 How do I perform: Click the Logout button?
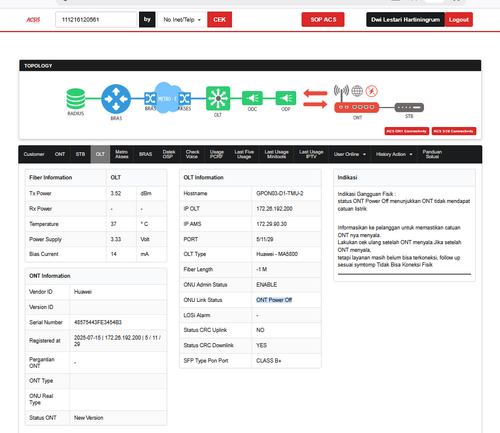click(x=459, y=20)
